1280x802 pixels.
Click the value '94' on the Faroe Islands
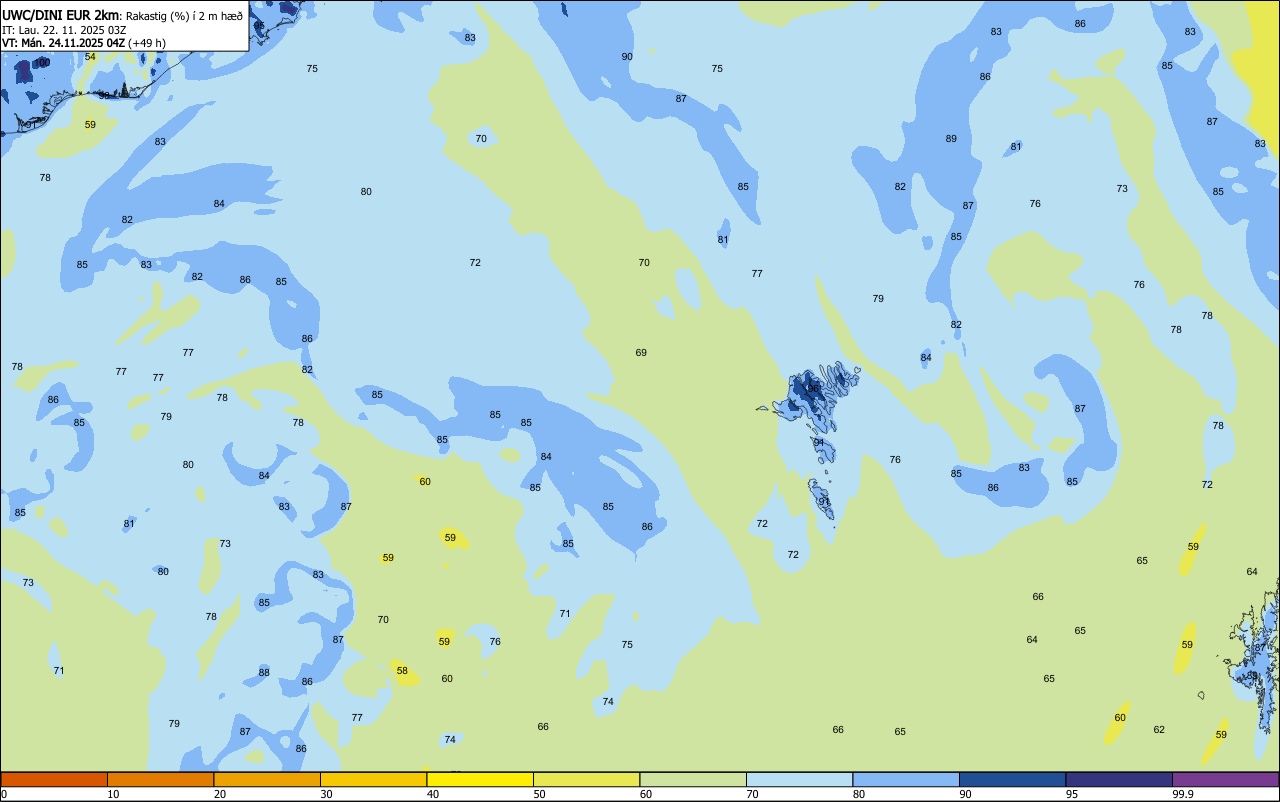[819, 443]
